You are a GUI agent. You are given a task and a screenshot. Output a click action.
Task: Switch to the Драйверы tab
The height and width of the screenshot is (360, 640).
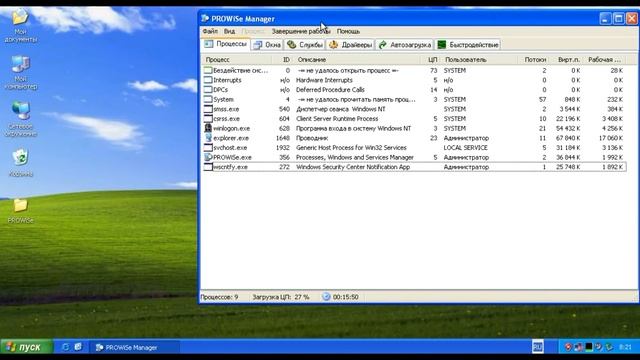click(351, 45)
